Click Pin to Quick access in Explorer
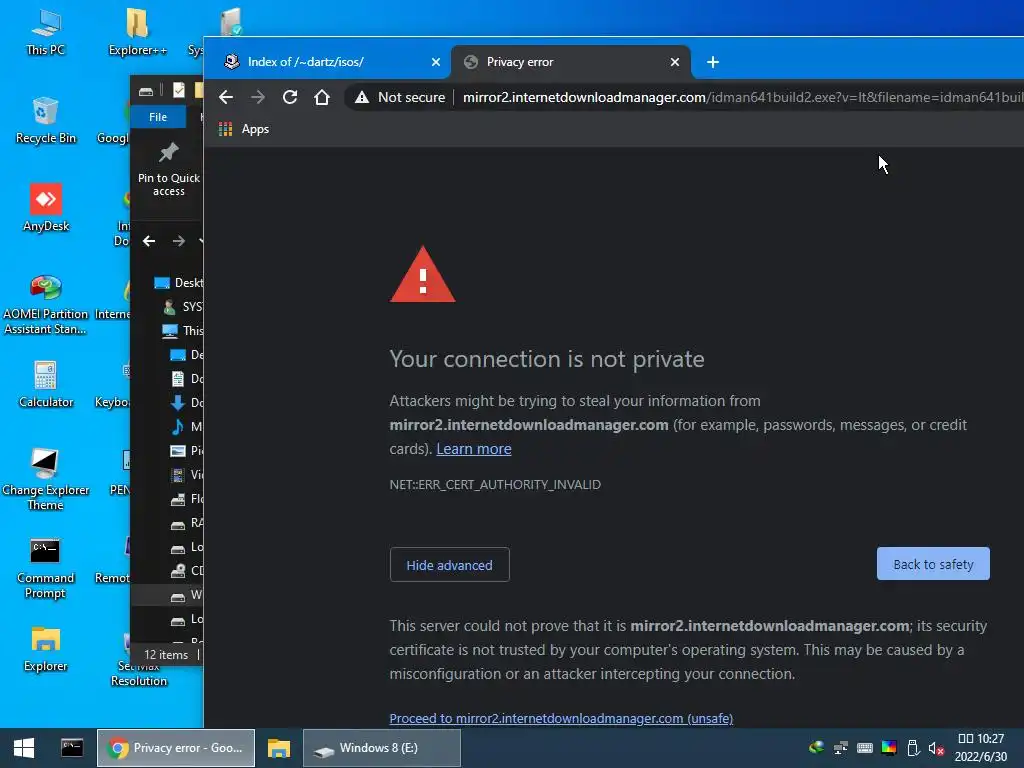The image size is (1024, 768). 168,170
